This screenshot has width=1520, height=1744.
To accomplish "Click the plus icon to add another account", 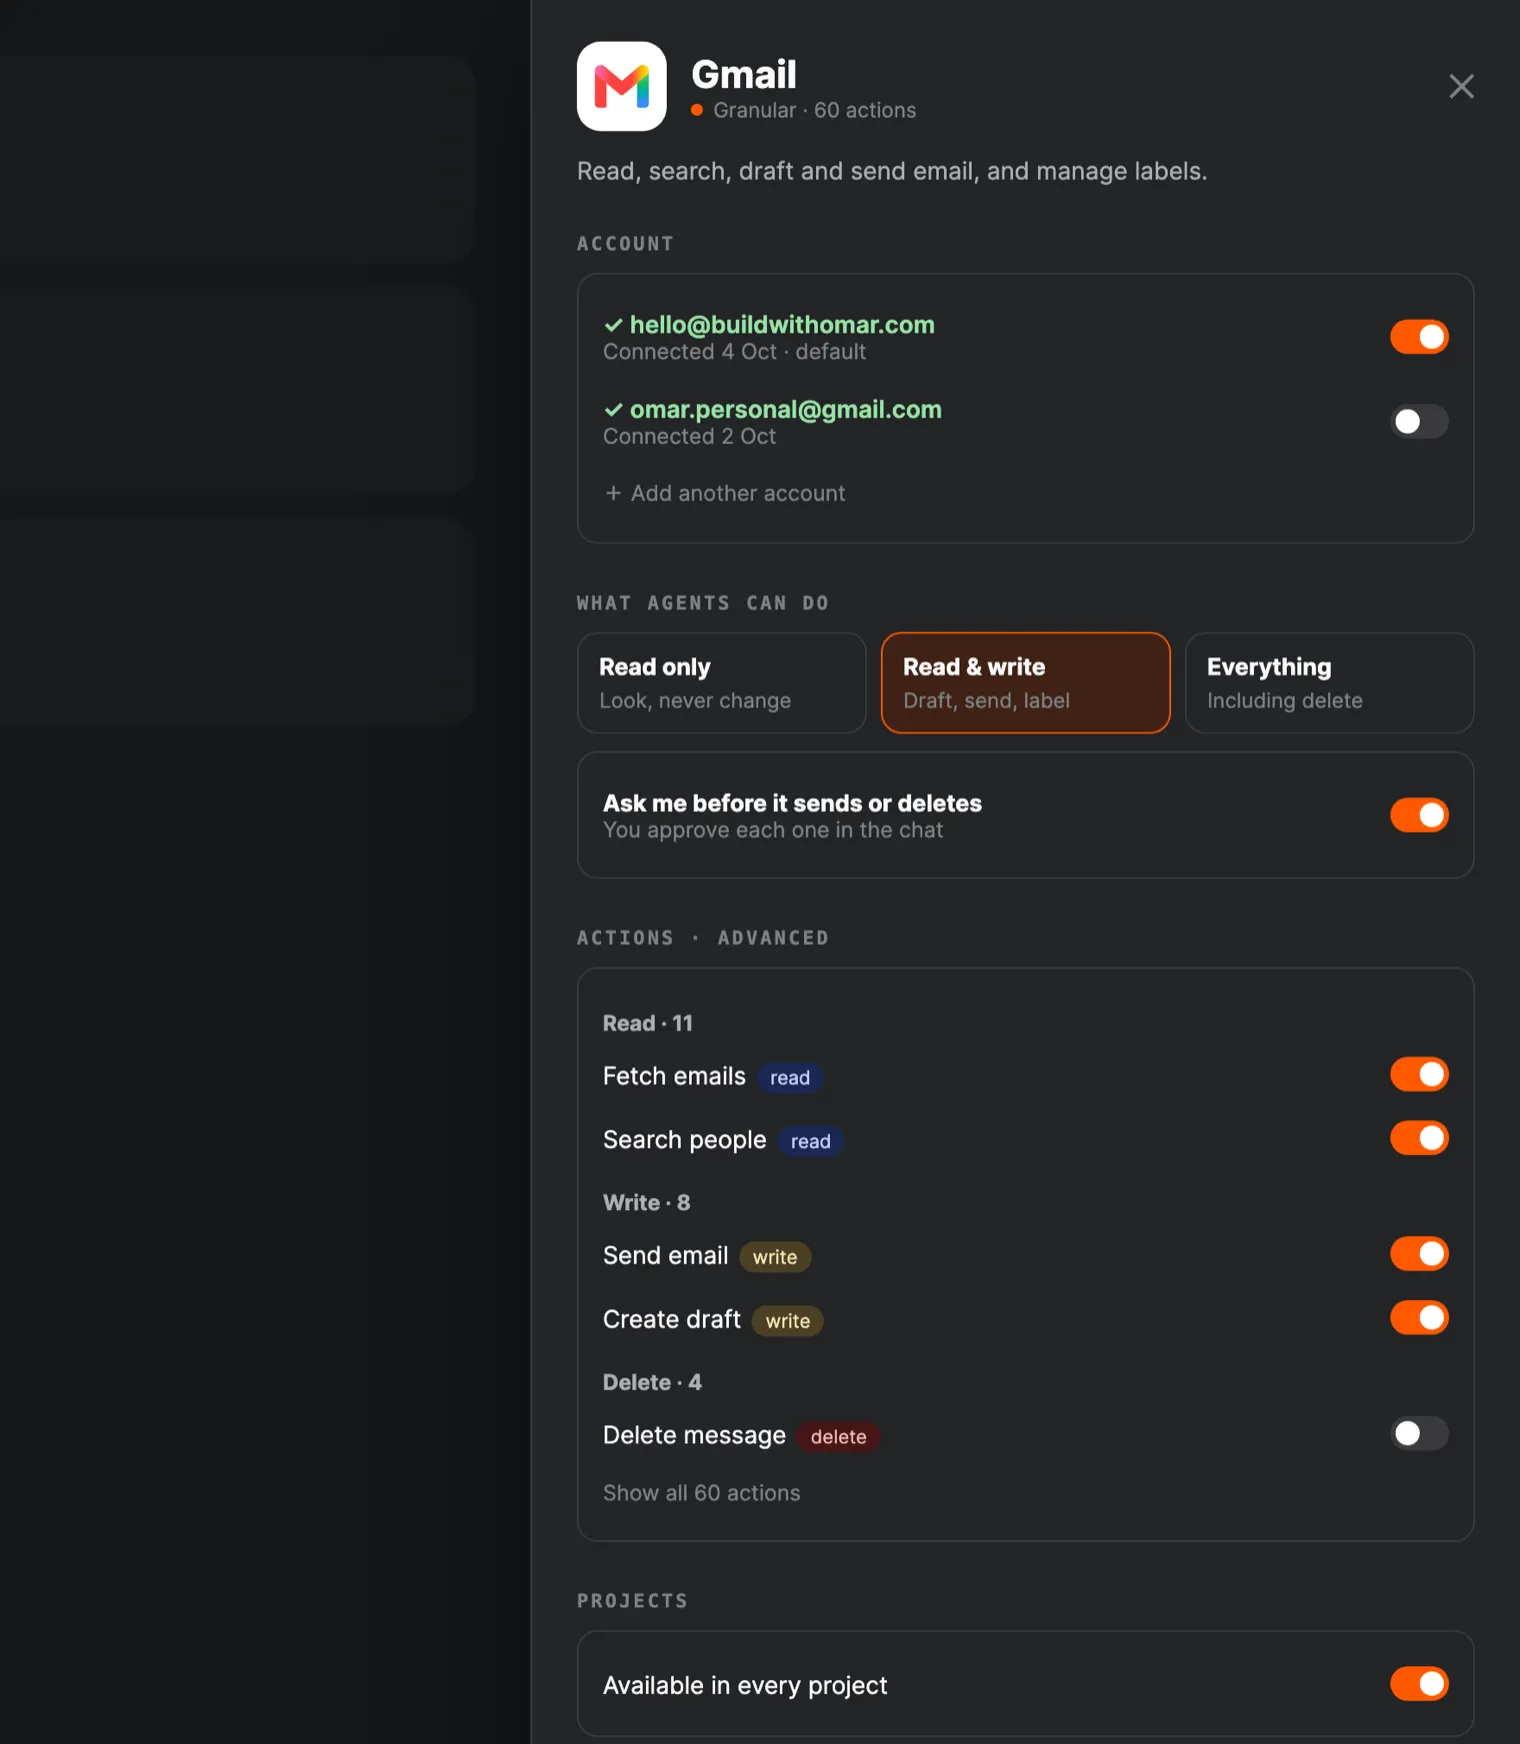I will coord(613,493).
